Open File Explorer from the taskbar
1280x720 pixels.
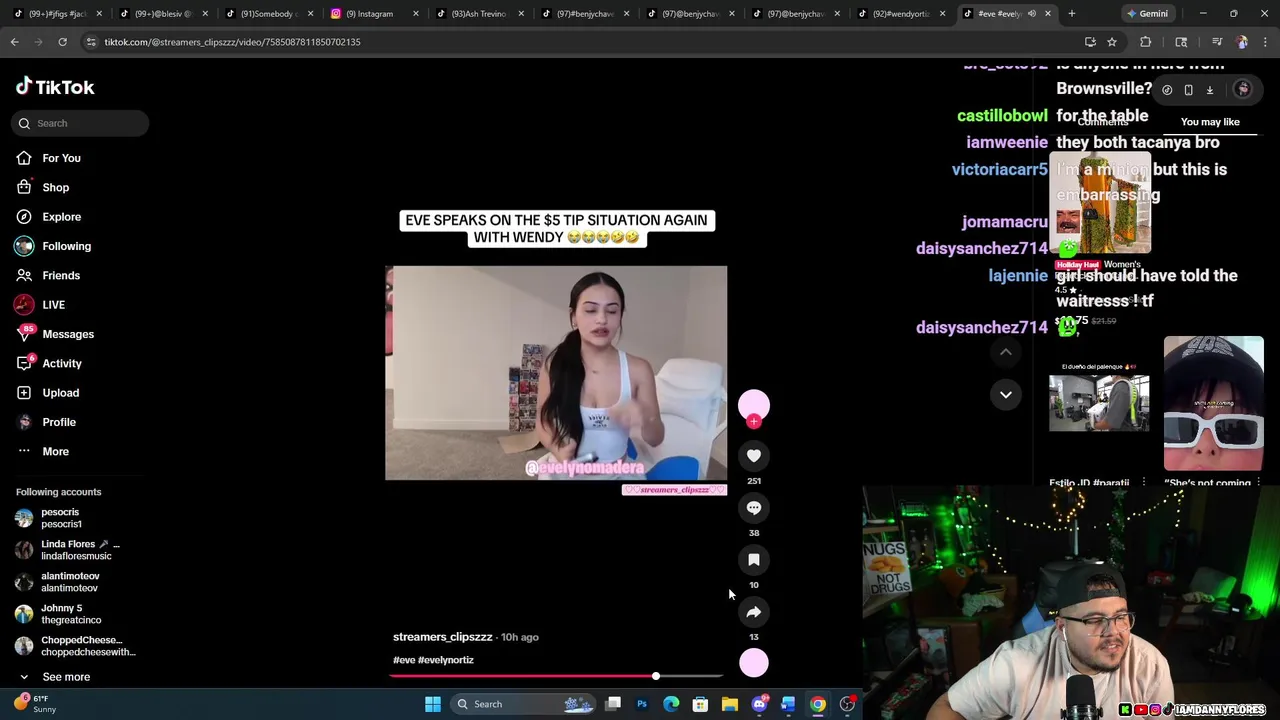tap(730, 704)
